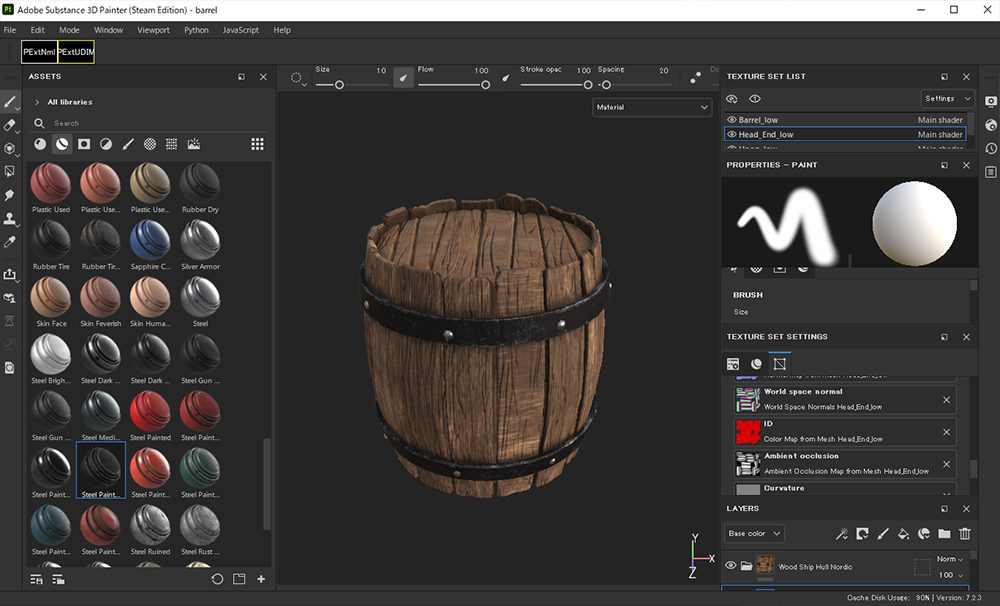The image size is (1000, 606).
Task: Add a fill layer with bucket icon
Action: [x=903, y=534]
